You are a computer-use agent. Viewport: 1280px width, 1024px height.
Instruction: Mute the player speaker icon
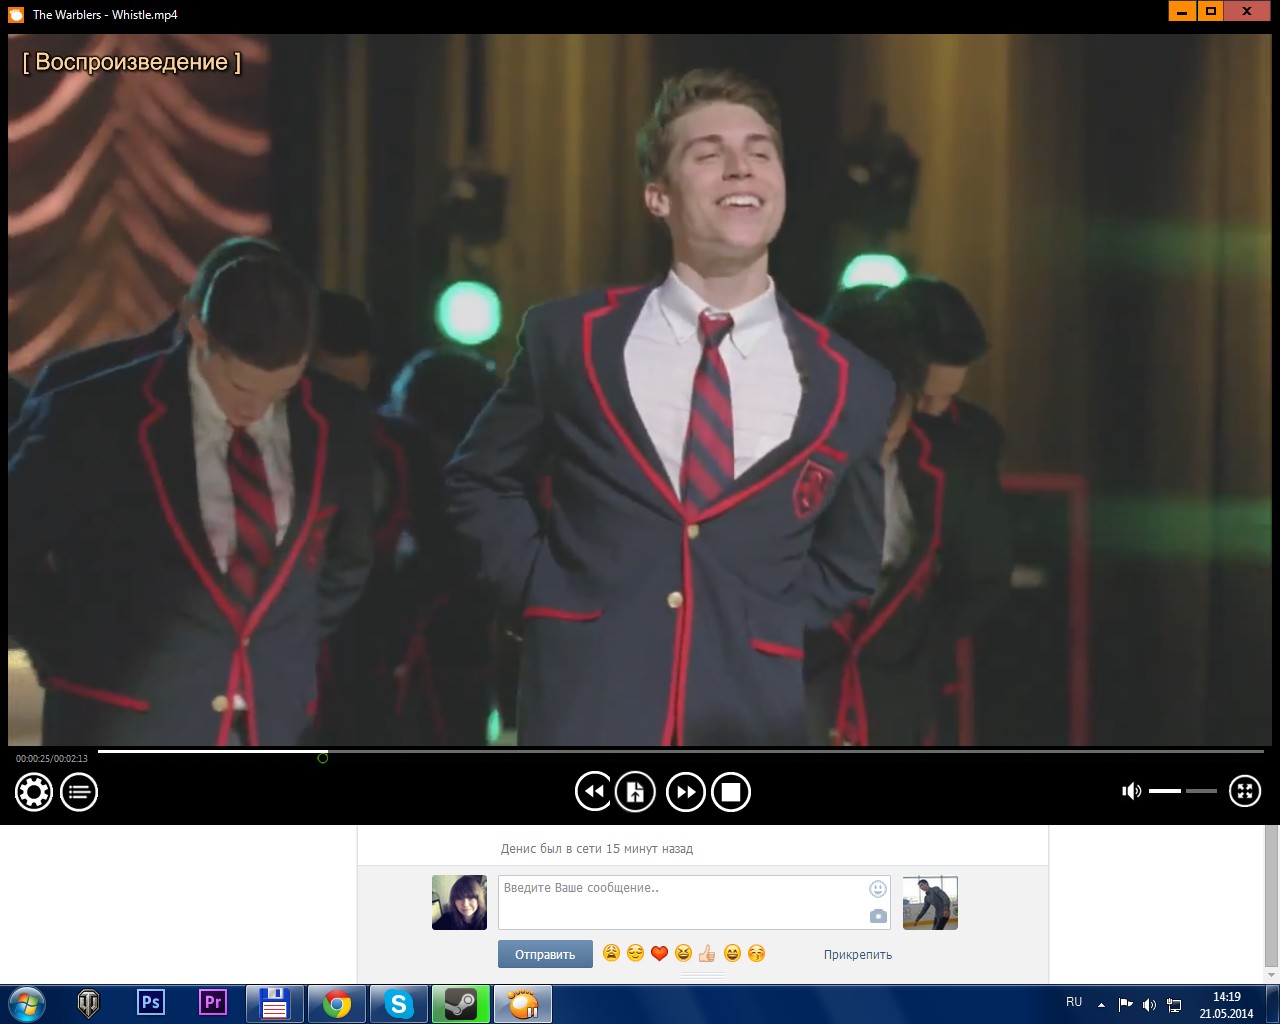tap(1131, 791)
